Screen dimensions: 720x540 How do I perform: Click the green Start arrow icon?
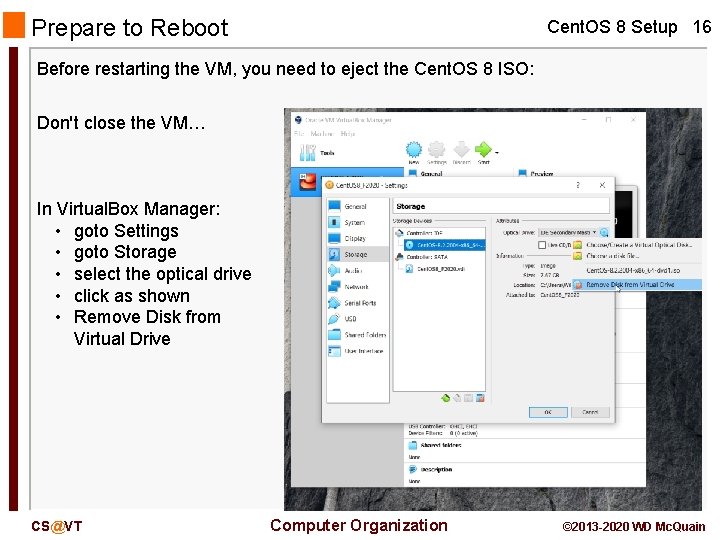click(x=483, y=149)
